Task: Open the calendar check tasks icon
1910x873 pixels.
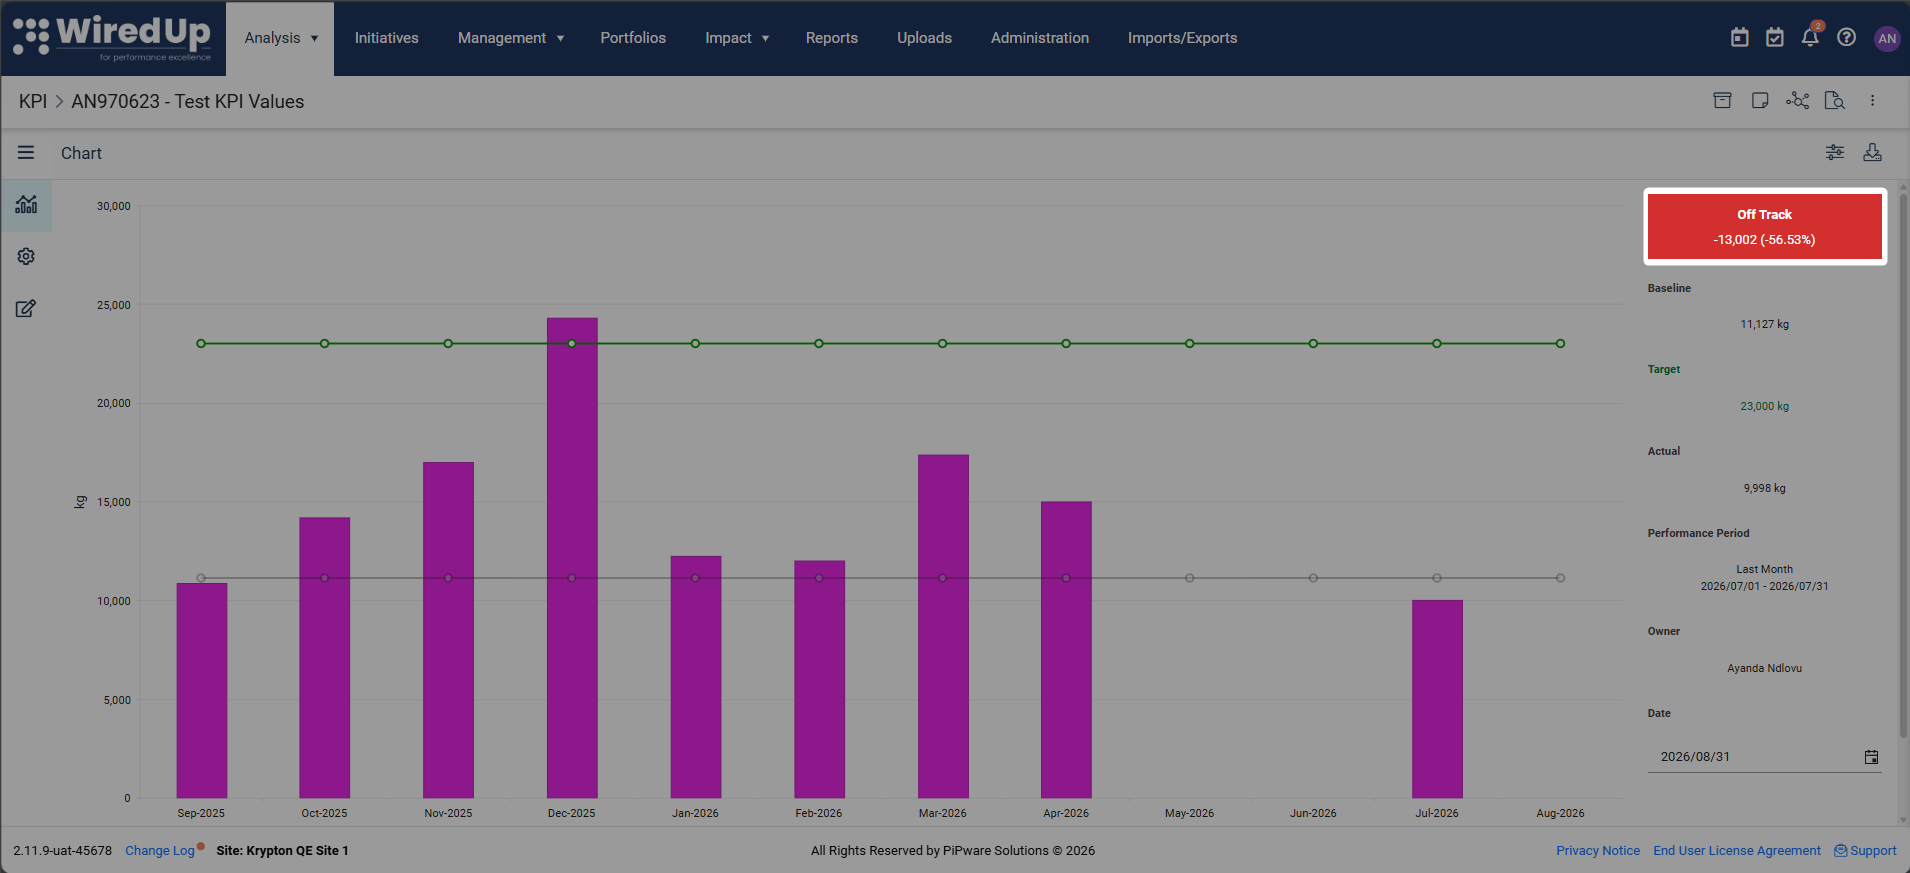Action: coord(1775,38)
